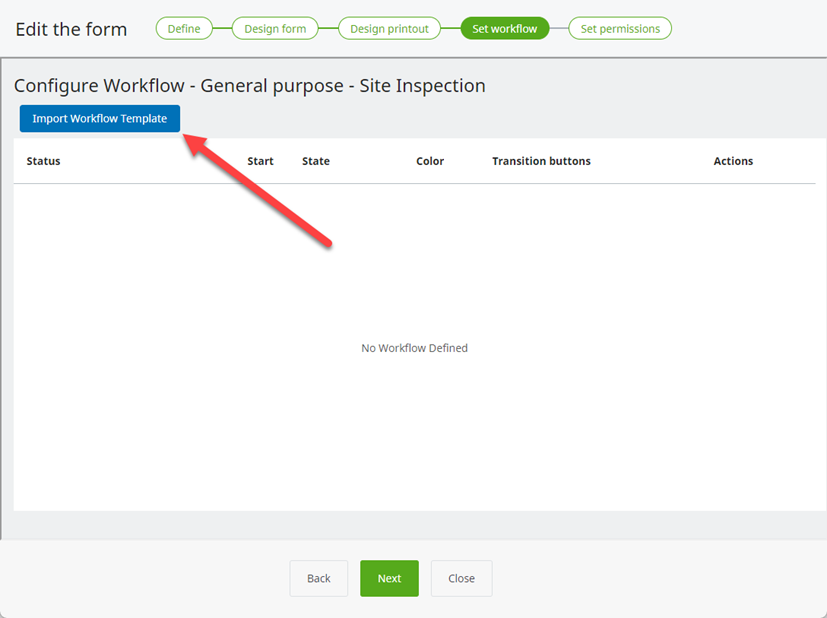Open the Design form step
The height and width of the screenshot is (618, 827).
(275, 28)
